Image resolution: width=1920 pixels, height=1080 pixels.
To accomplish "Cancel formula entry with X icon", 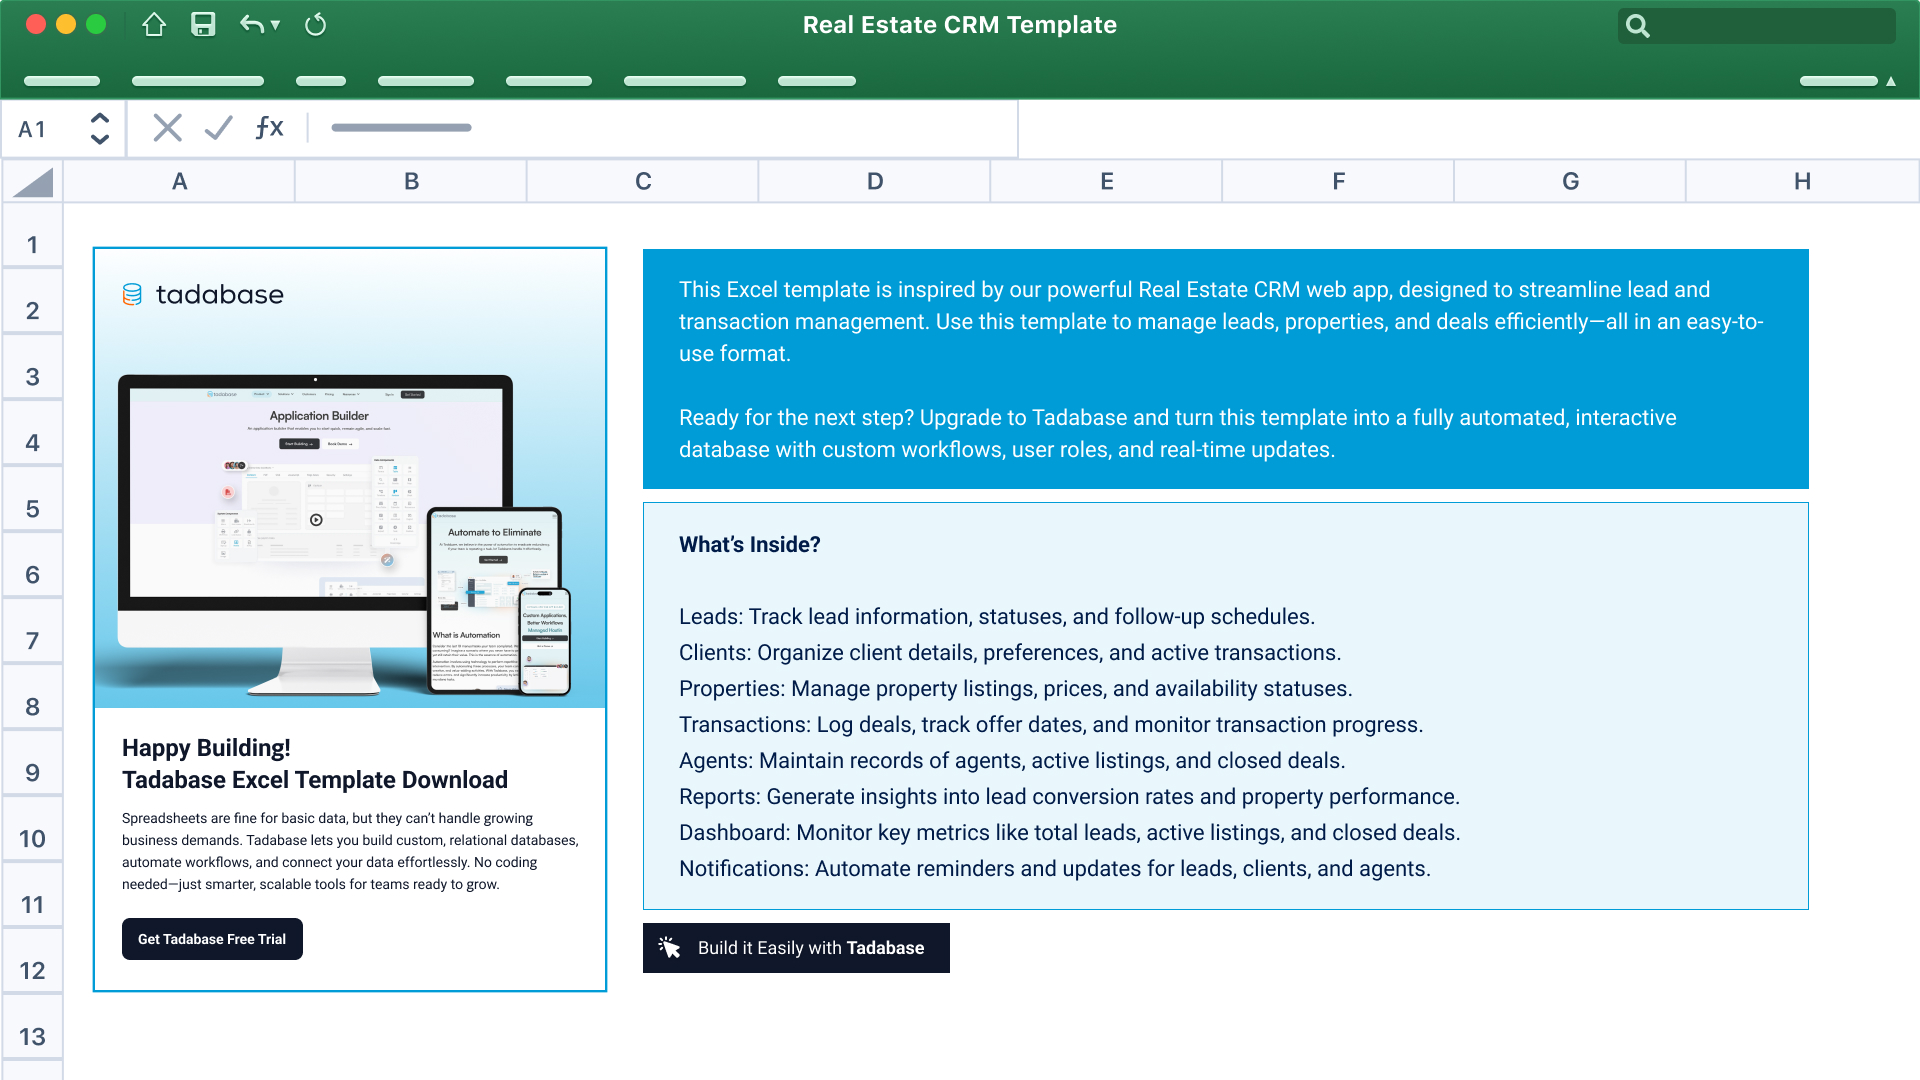I will coord(167,128).
